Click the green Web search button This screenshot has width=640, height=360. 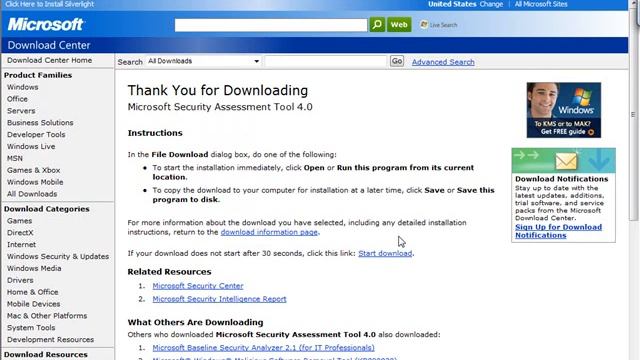399,24
